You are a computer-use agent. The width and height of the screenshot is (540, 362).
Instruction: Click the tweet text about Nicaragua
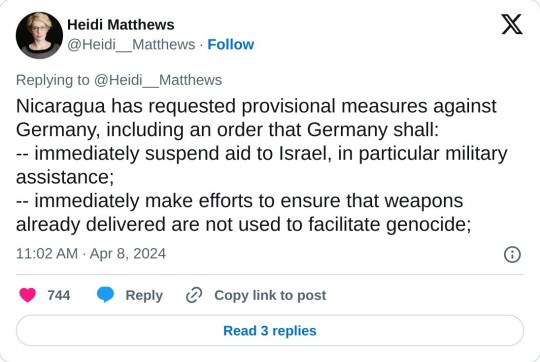tap(261, 165)
